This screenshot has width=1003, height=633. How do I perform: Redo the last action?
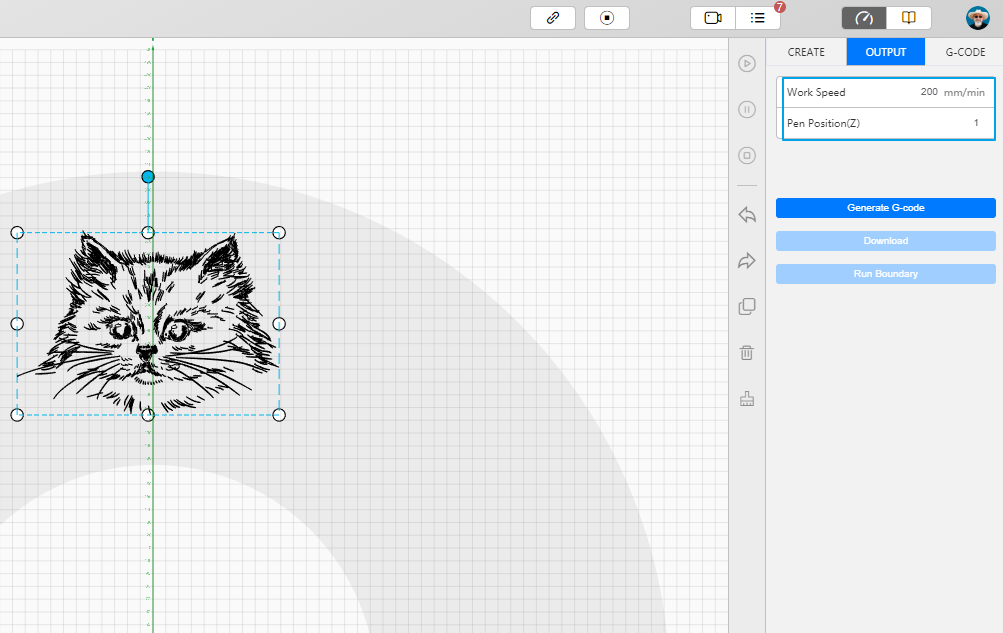746,261
